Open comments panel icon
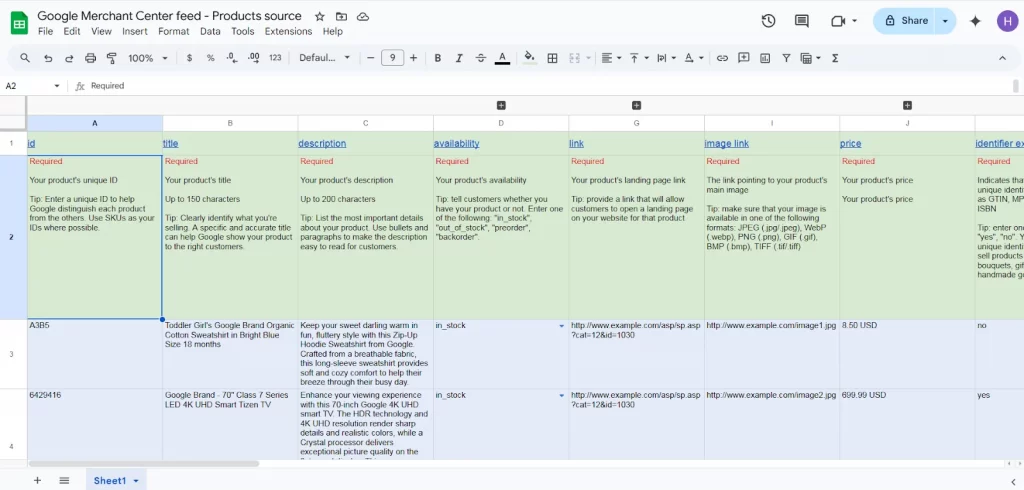Screen dimensions: 1024x490 click(802, 21)
